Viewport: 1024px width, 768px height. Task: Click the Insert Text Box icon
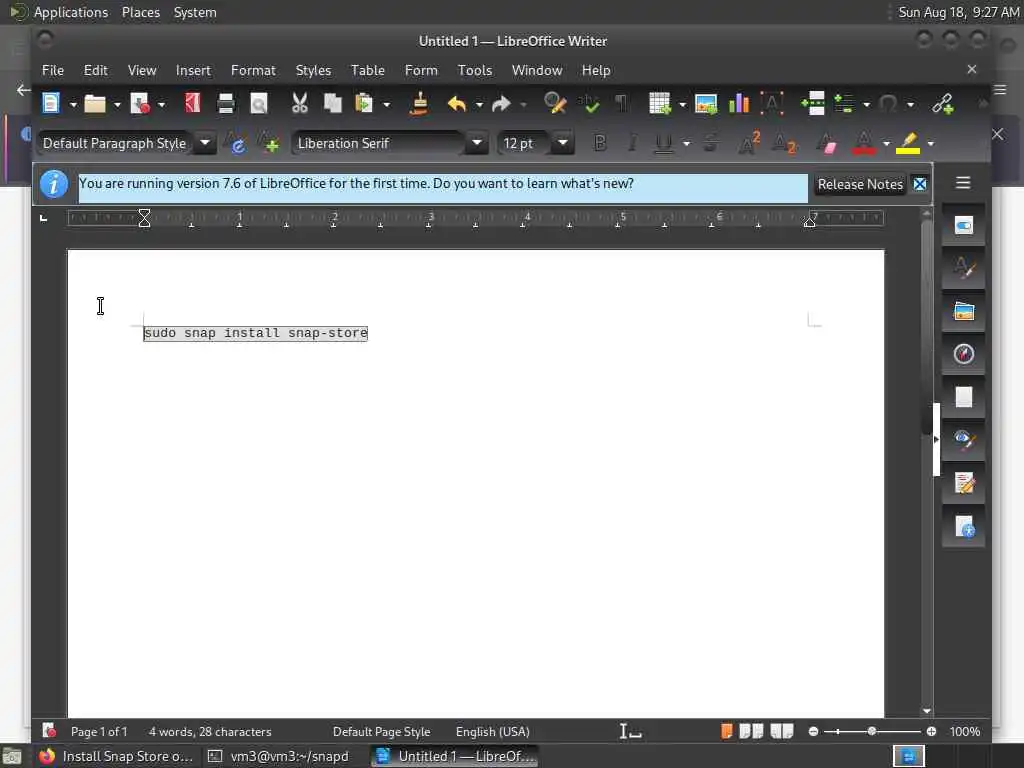point(772,103)
